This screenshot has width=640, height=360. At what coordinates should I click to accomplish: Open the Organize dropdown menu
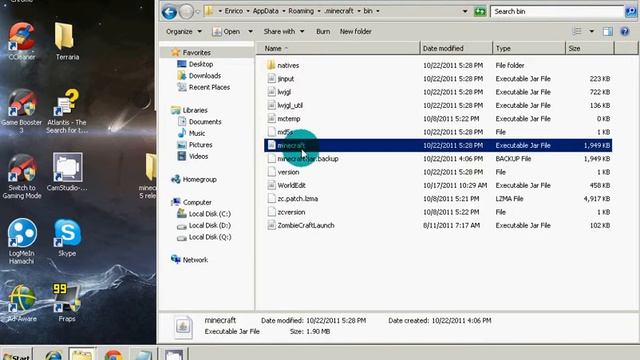(x=184, y=31)
